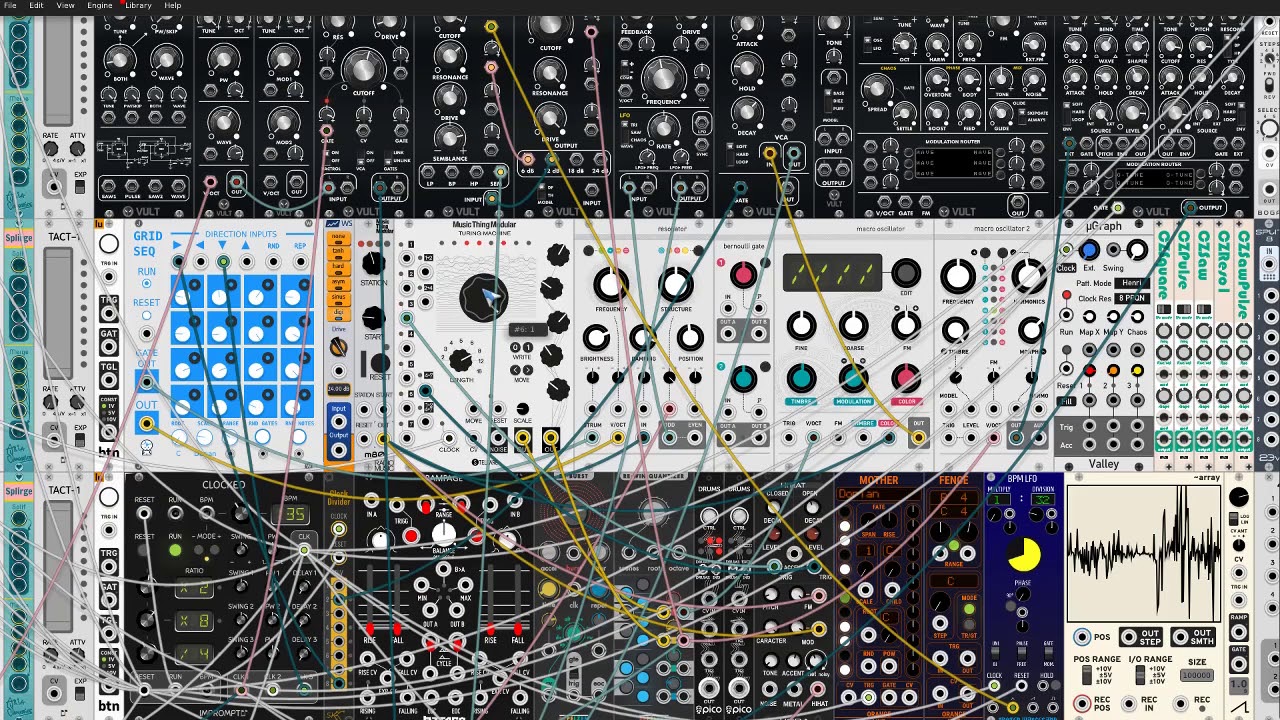The image size is (1280, 720).
Task: Click ~array waveform display
Action: [x=1144, y=553]
